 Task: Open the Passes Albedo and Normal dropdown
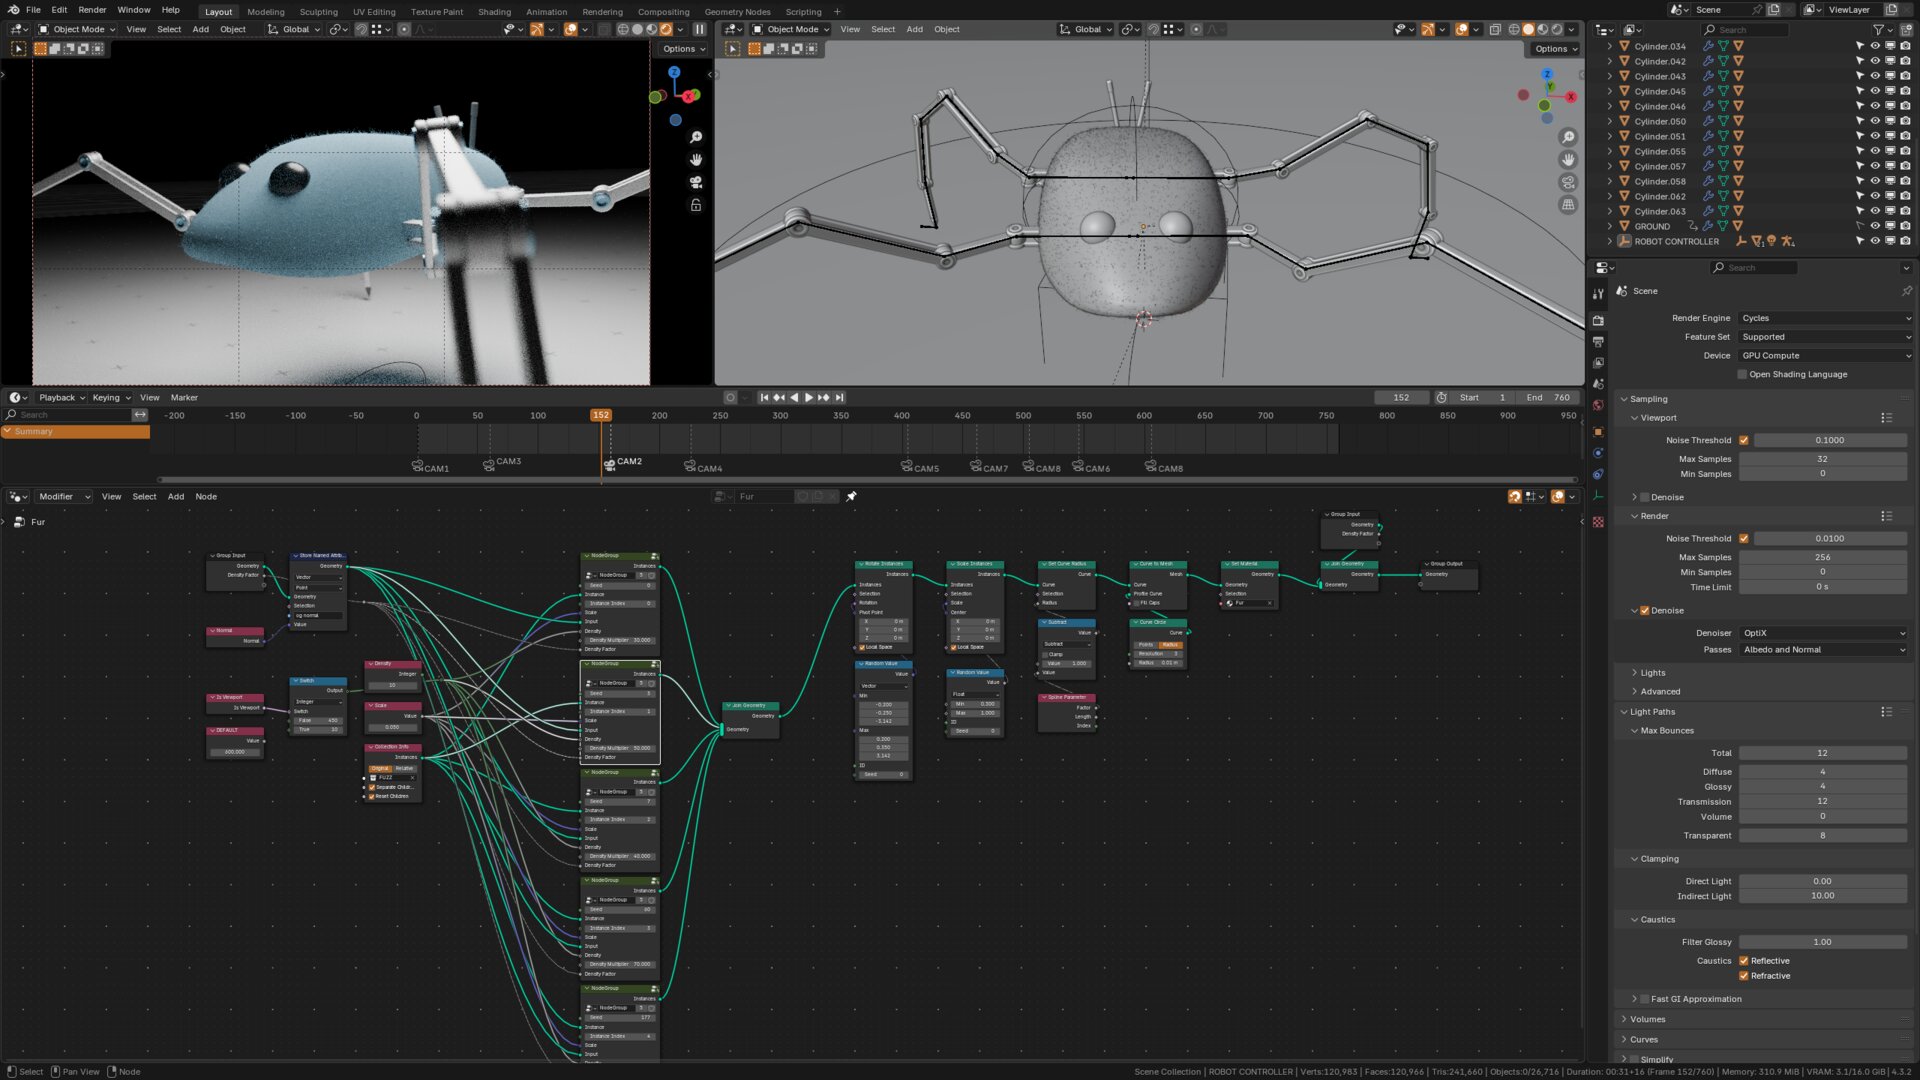(x=1824, y=649)
